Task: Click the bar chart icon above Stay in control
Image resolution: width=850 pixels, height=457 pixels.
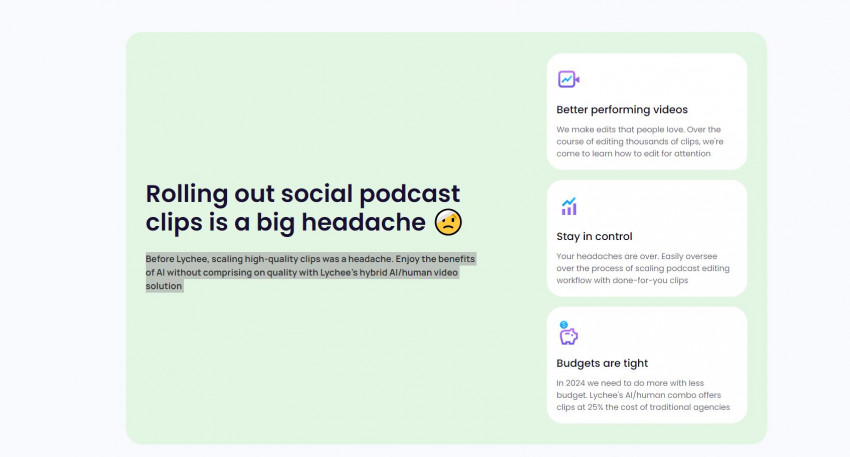Action: pos(568,207)
